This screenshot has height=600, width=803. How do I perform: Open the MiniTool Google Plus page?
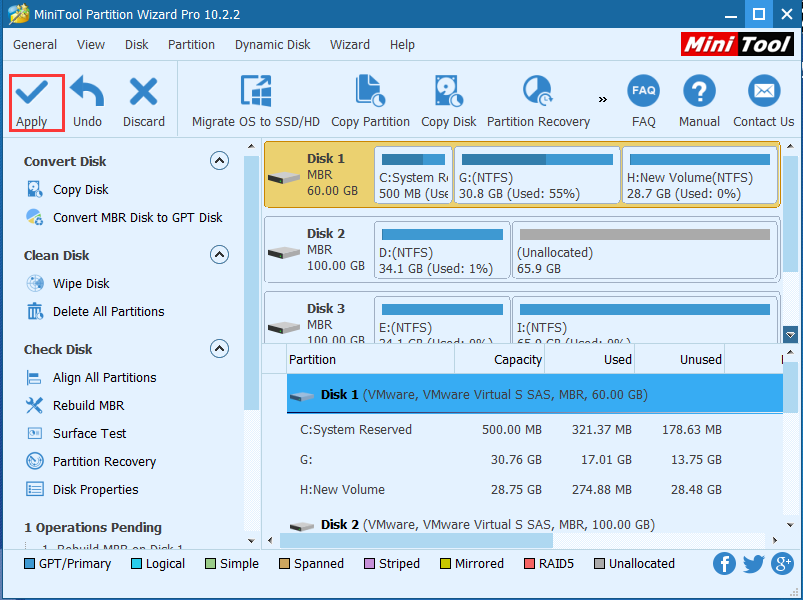coord(783,564)
